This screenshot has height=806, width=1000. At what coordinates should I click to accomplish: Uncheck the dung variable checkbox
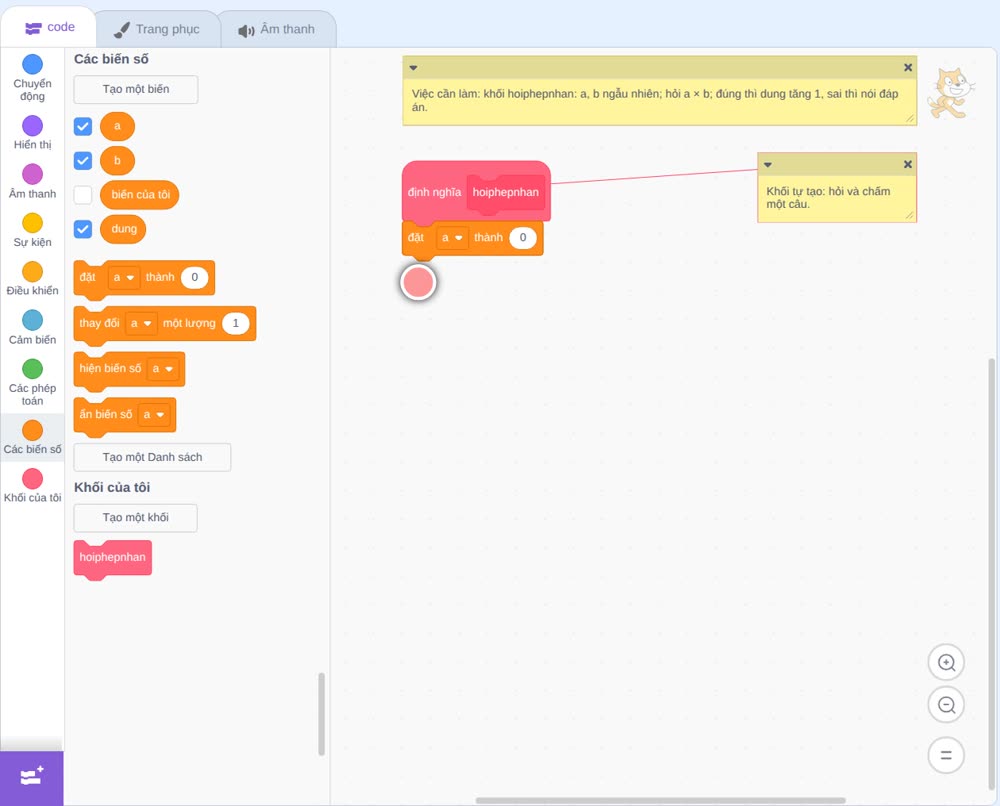[x=83, y=229]
